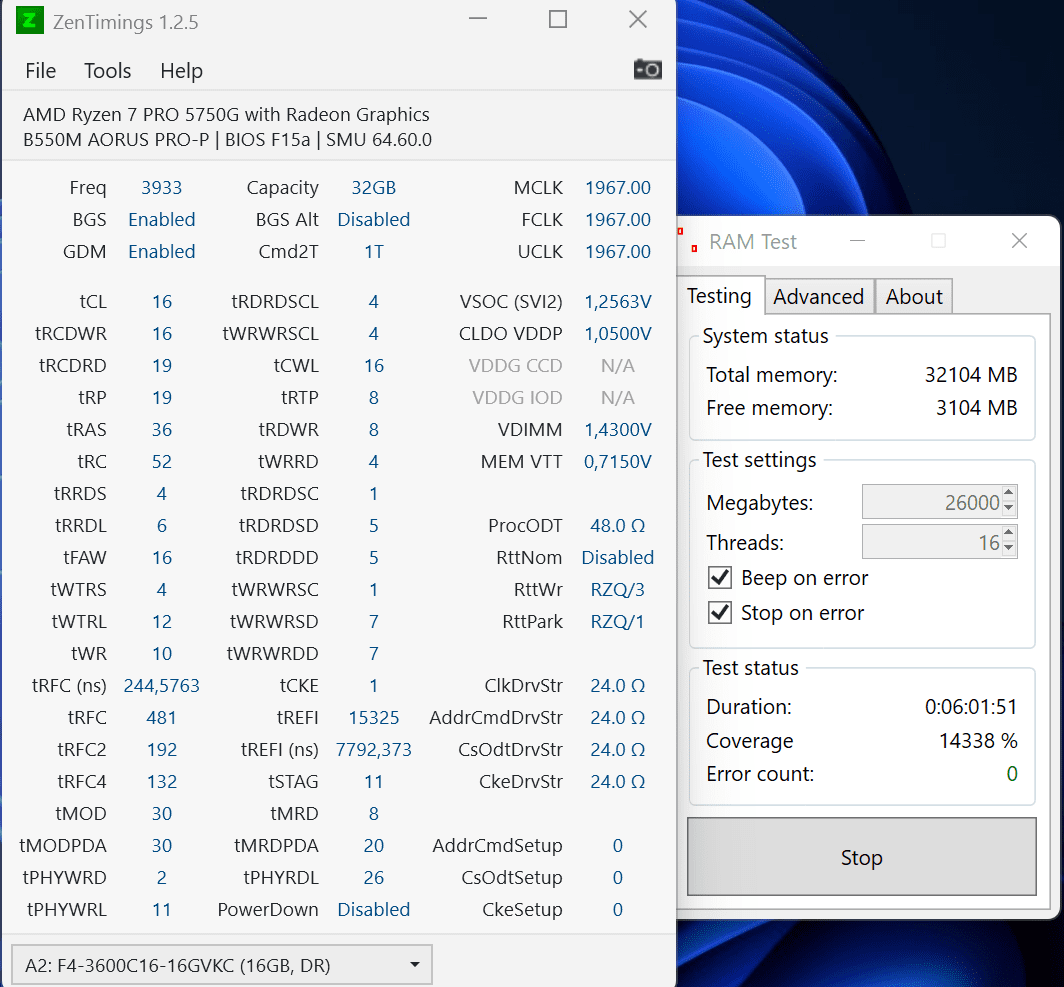This screenshot has height=987, width=1064.
Task: Click the Coverage value 14338 %
Action: point(978,740)
